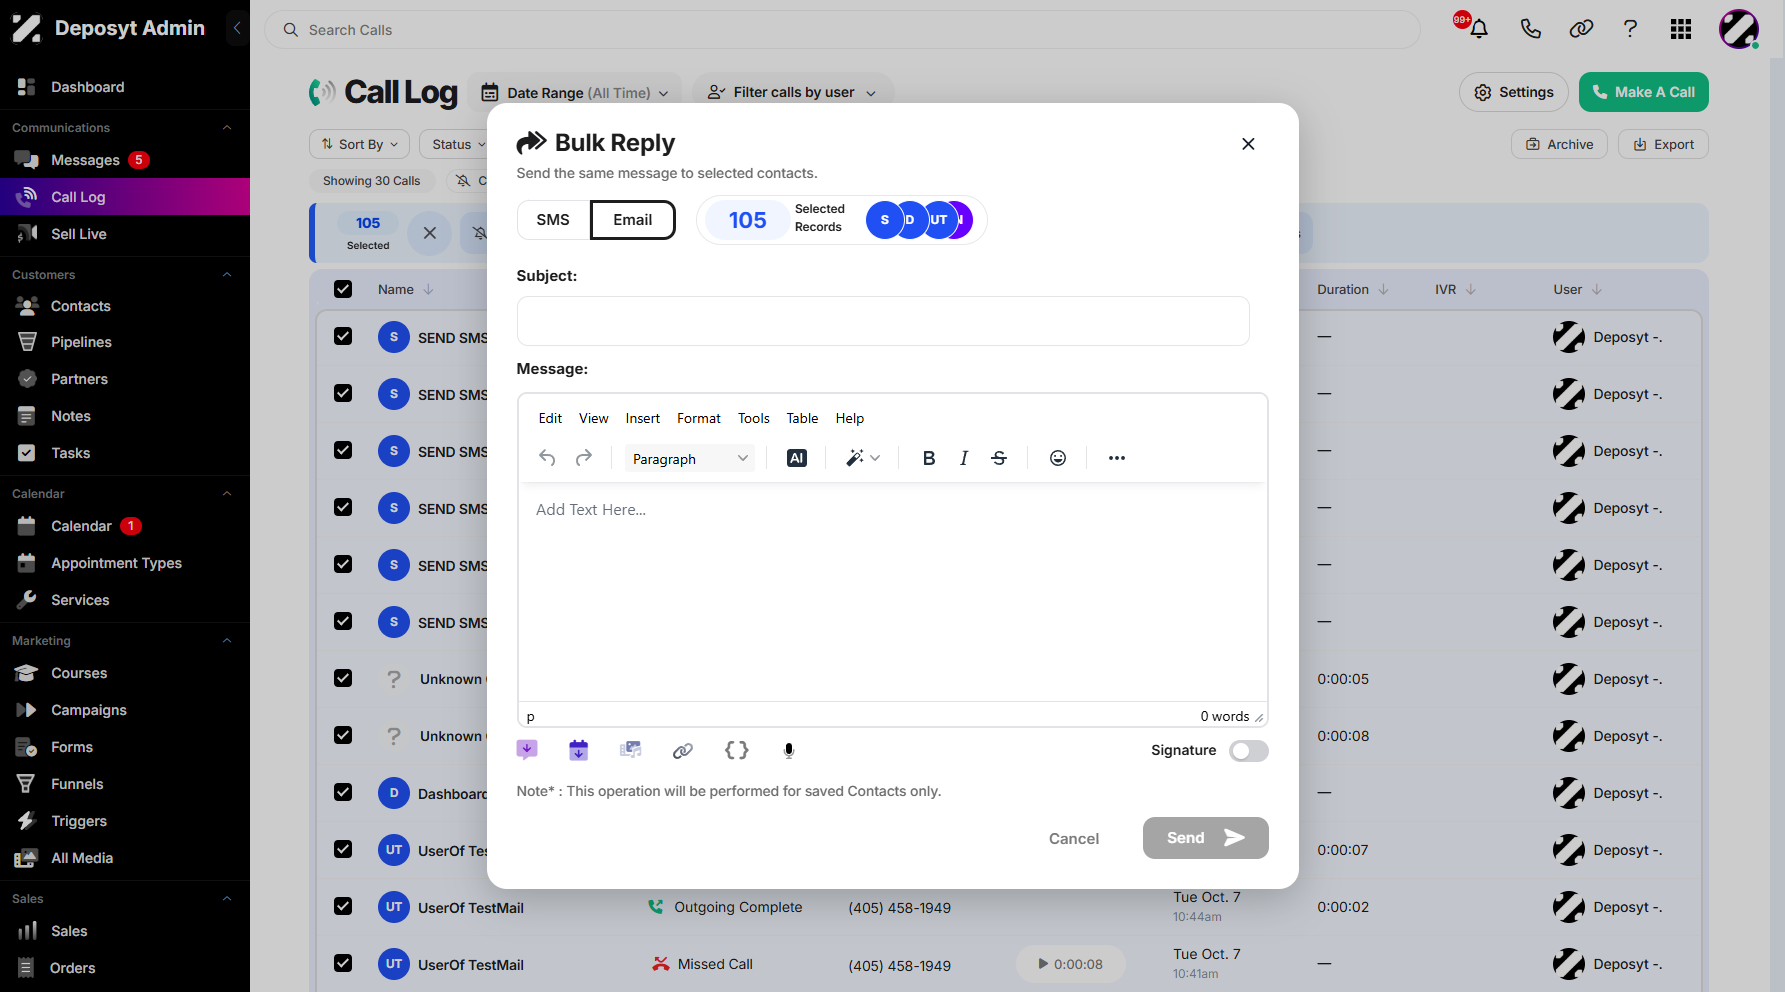This screenshot has height=992, width=1785.
Task: Uncheck the checkbox for Missed Call row
Action: click(x=343, y=963)
